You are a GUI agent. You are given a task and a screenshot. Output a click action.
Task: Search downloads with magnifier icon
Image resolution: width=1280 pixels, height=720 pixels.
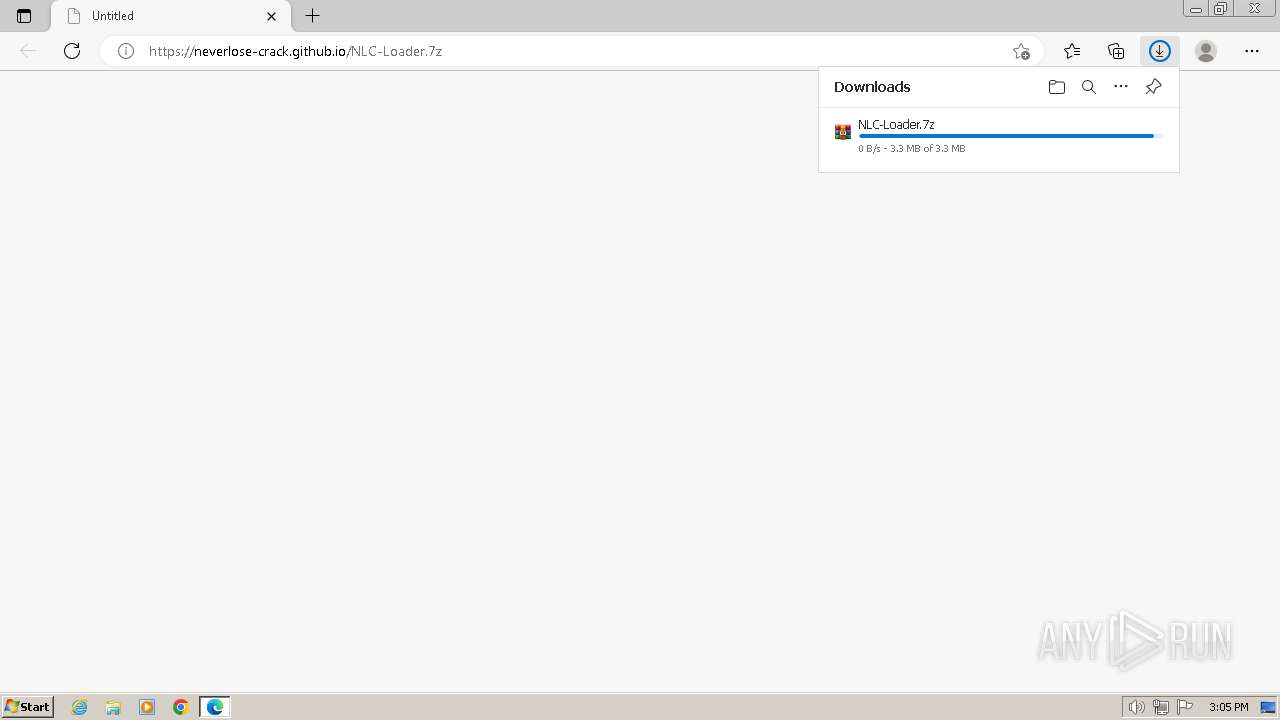tap(1089, 87)
